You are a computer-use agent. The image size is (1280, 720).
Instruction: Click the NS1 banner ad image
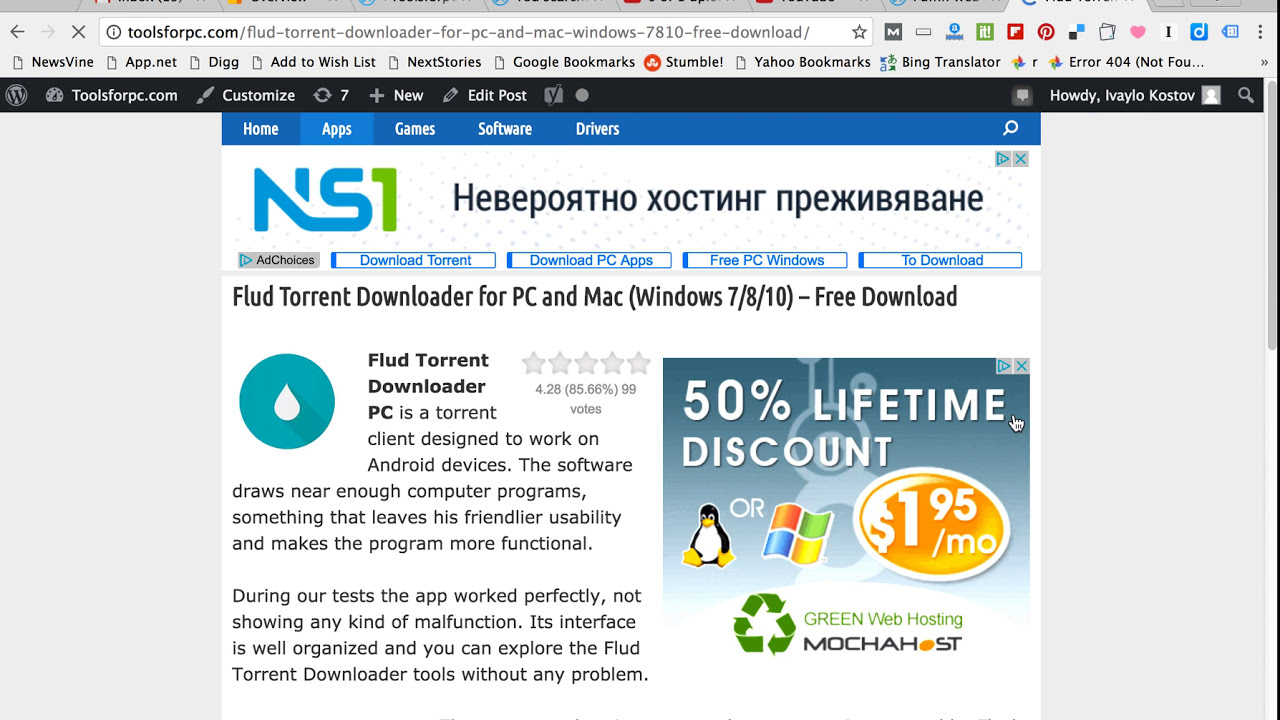[631, 199]
